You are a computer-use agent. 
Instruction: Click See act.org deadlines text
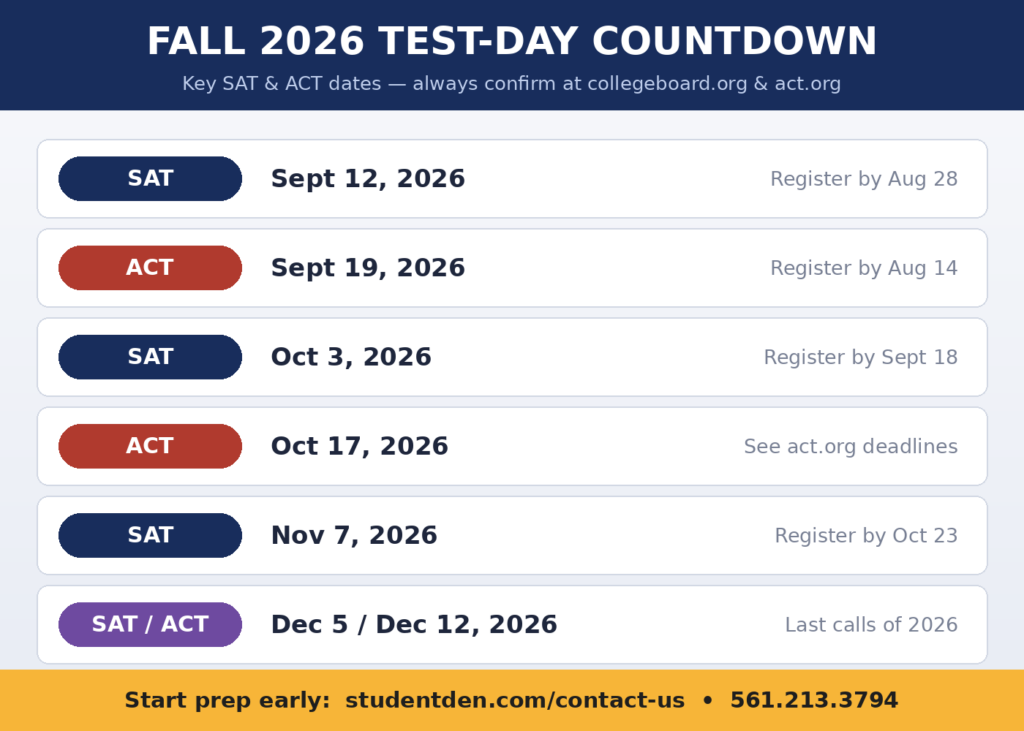851,446
